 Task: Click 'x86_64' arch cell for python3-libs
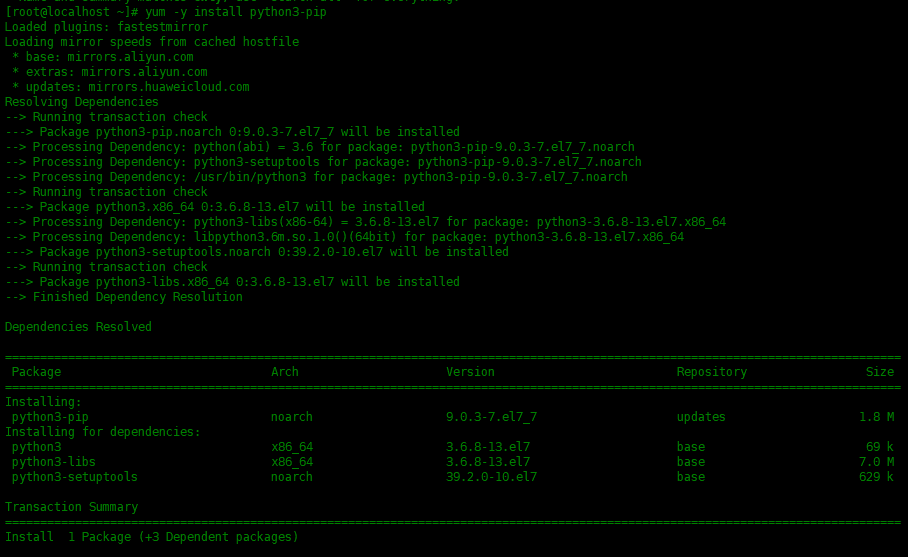pos(292,463)
